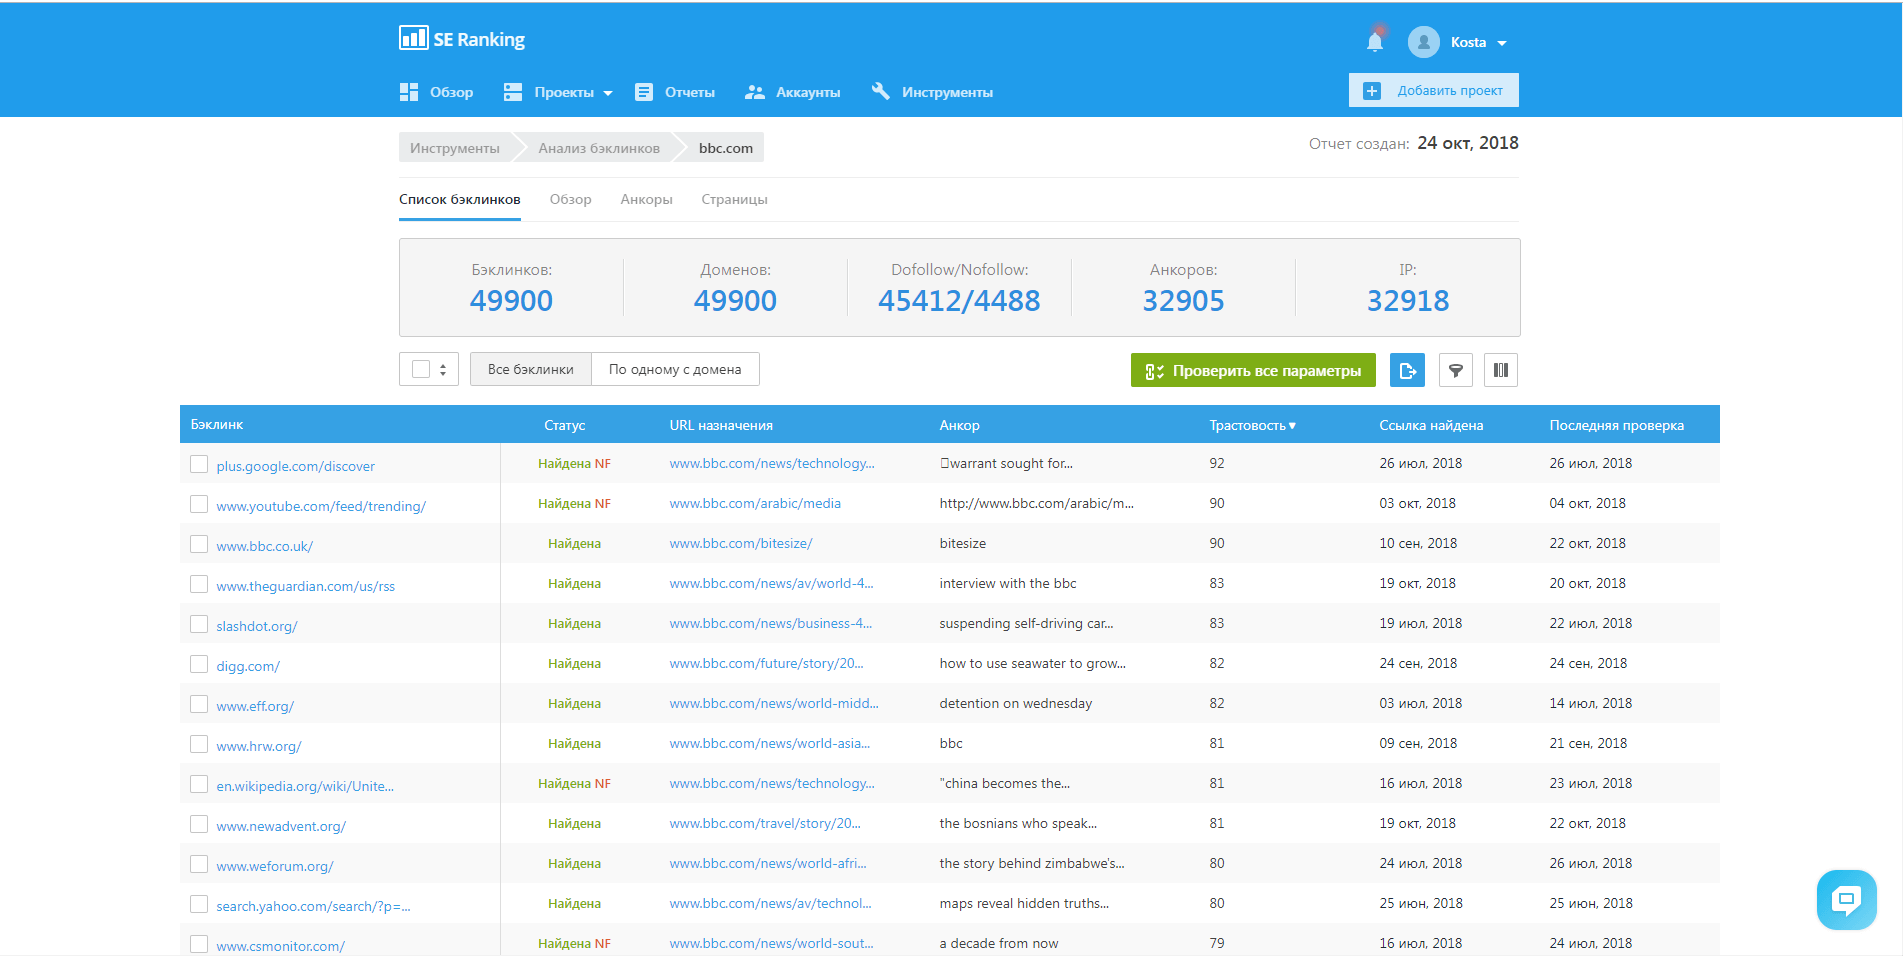Open the www.youtube.com/feed/trending/ backlink

321,506
